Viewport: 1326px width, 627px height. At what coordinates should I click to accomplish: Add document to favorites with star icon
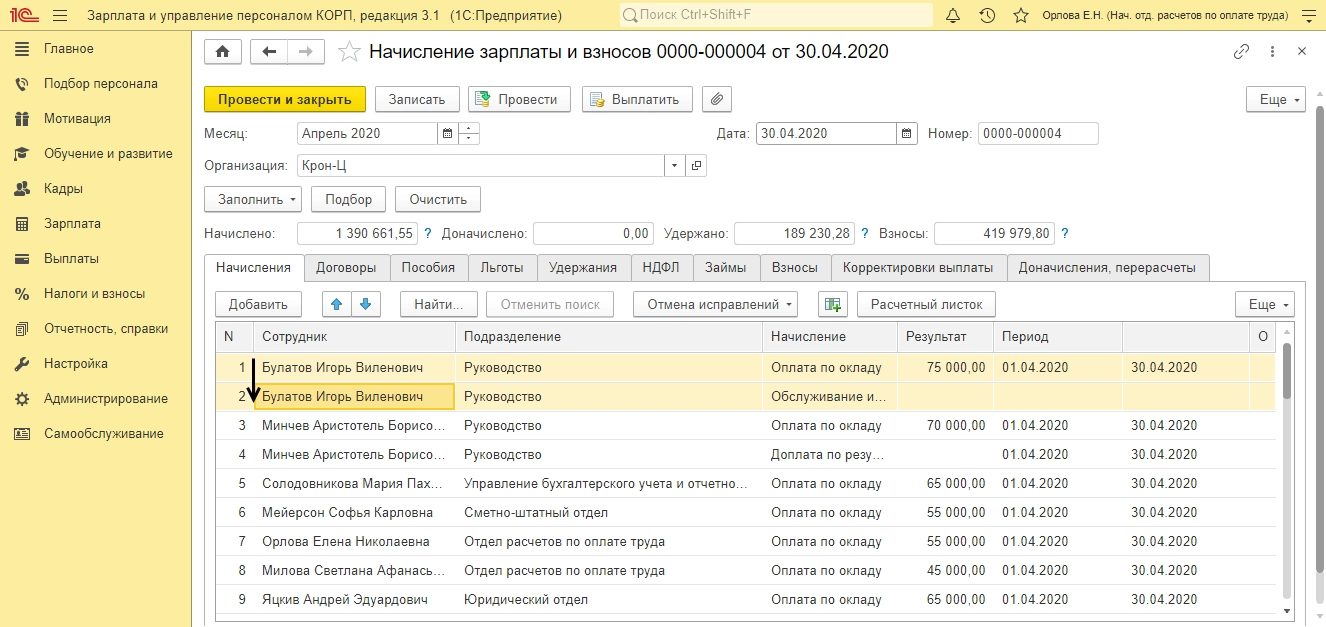click(x=349, y=52)
